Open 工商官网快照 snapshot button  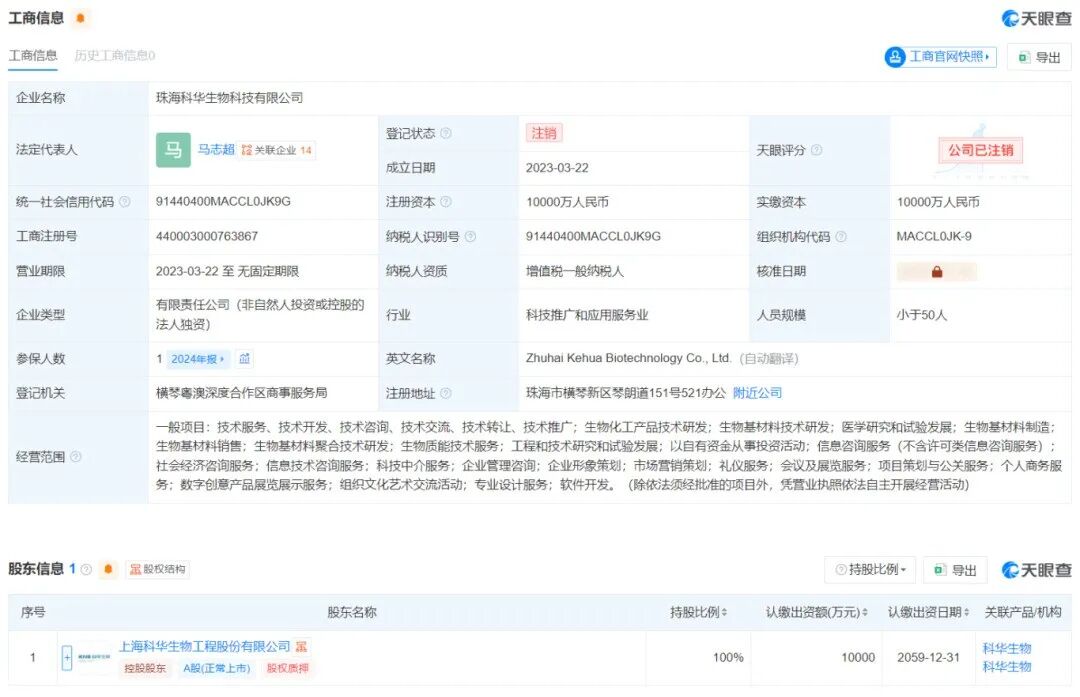pyautogui.click(x=940, y=57)
